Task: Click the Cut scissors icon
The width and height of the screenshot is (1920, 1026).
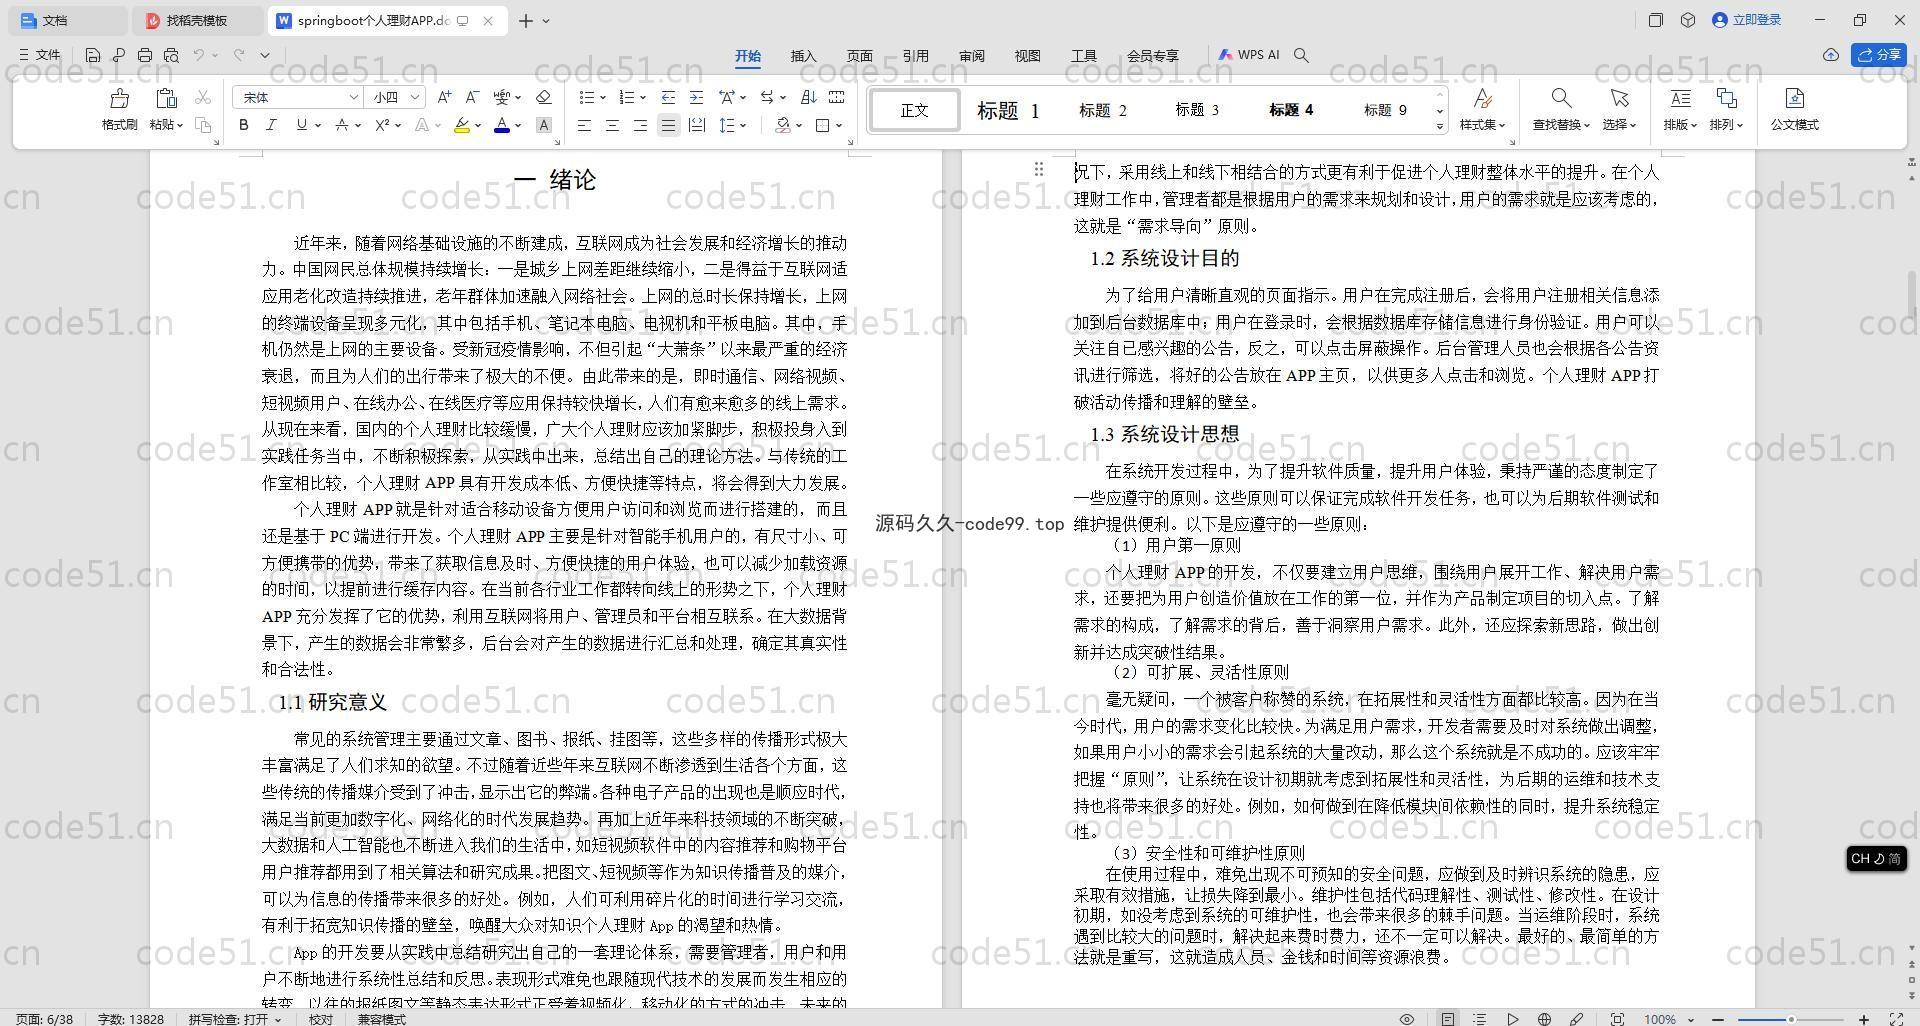Action: tap(203, 97)
